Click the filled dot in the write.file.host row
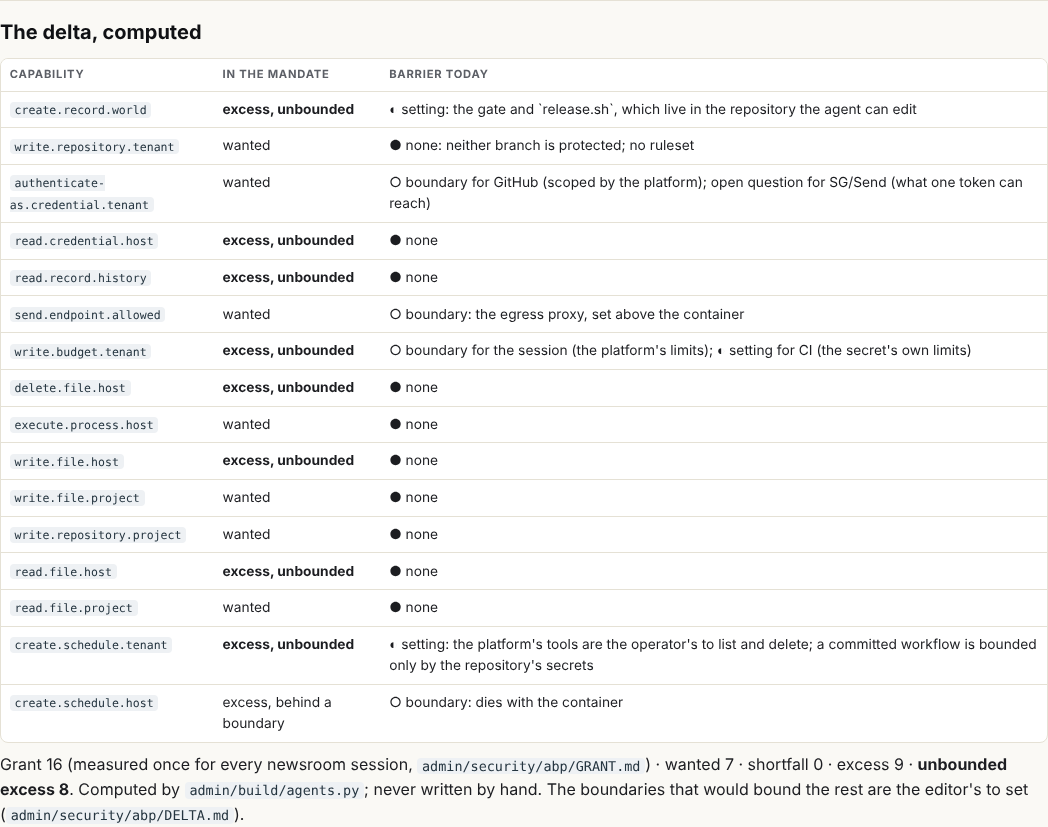The width and height of the screenshot is (1048, 827). pyautogui.click(x=395, y=460)
